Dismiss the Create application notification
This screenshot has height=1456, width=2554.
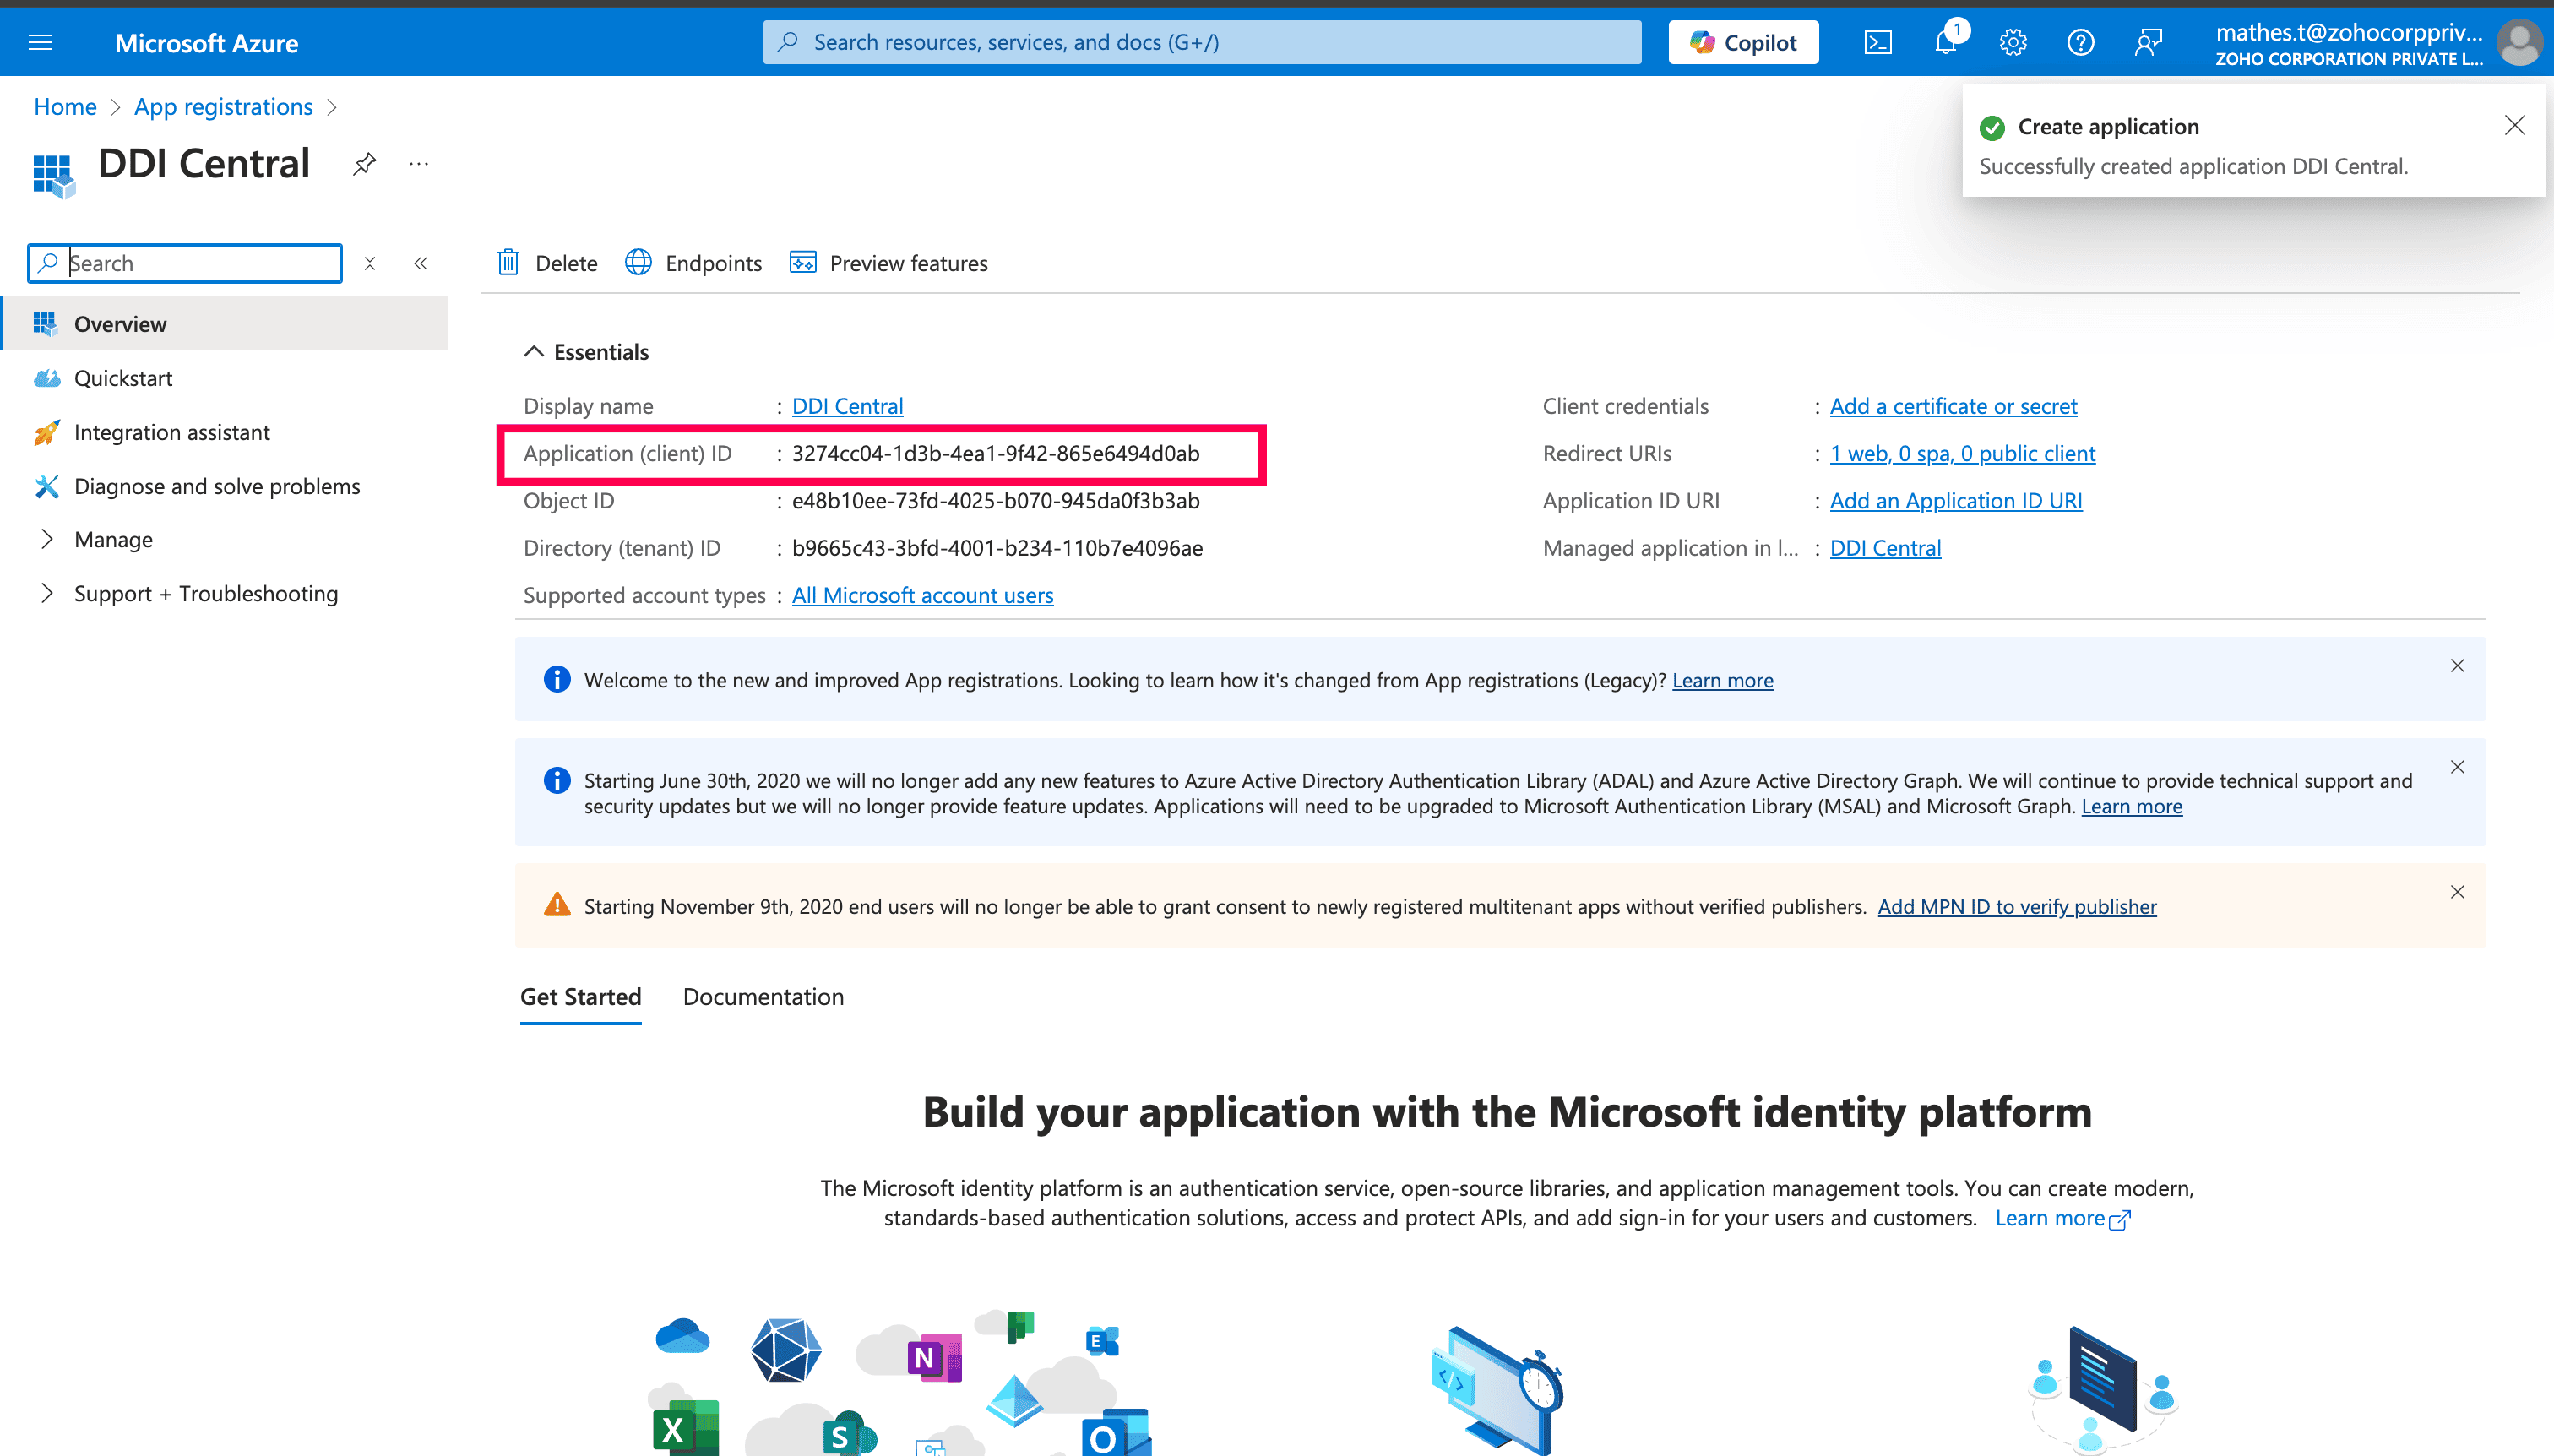coord(2514,125)
